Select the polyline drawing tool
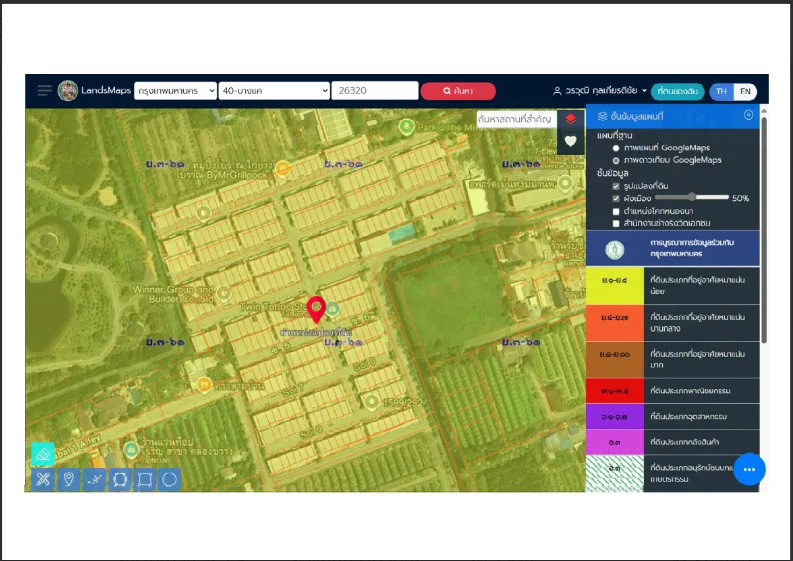This screenshot has width=793, height=561. [x=94, y=479]
